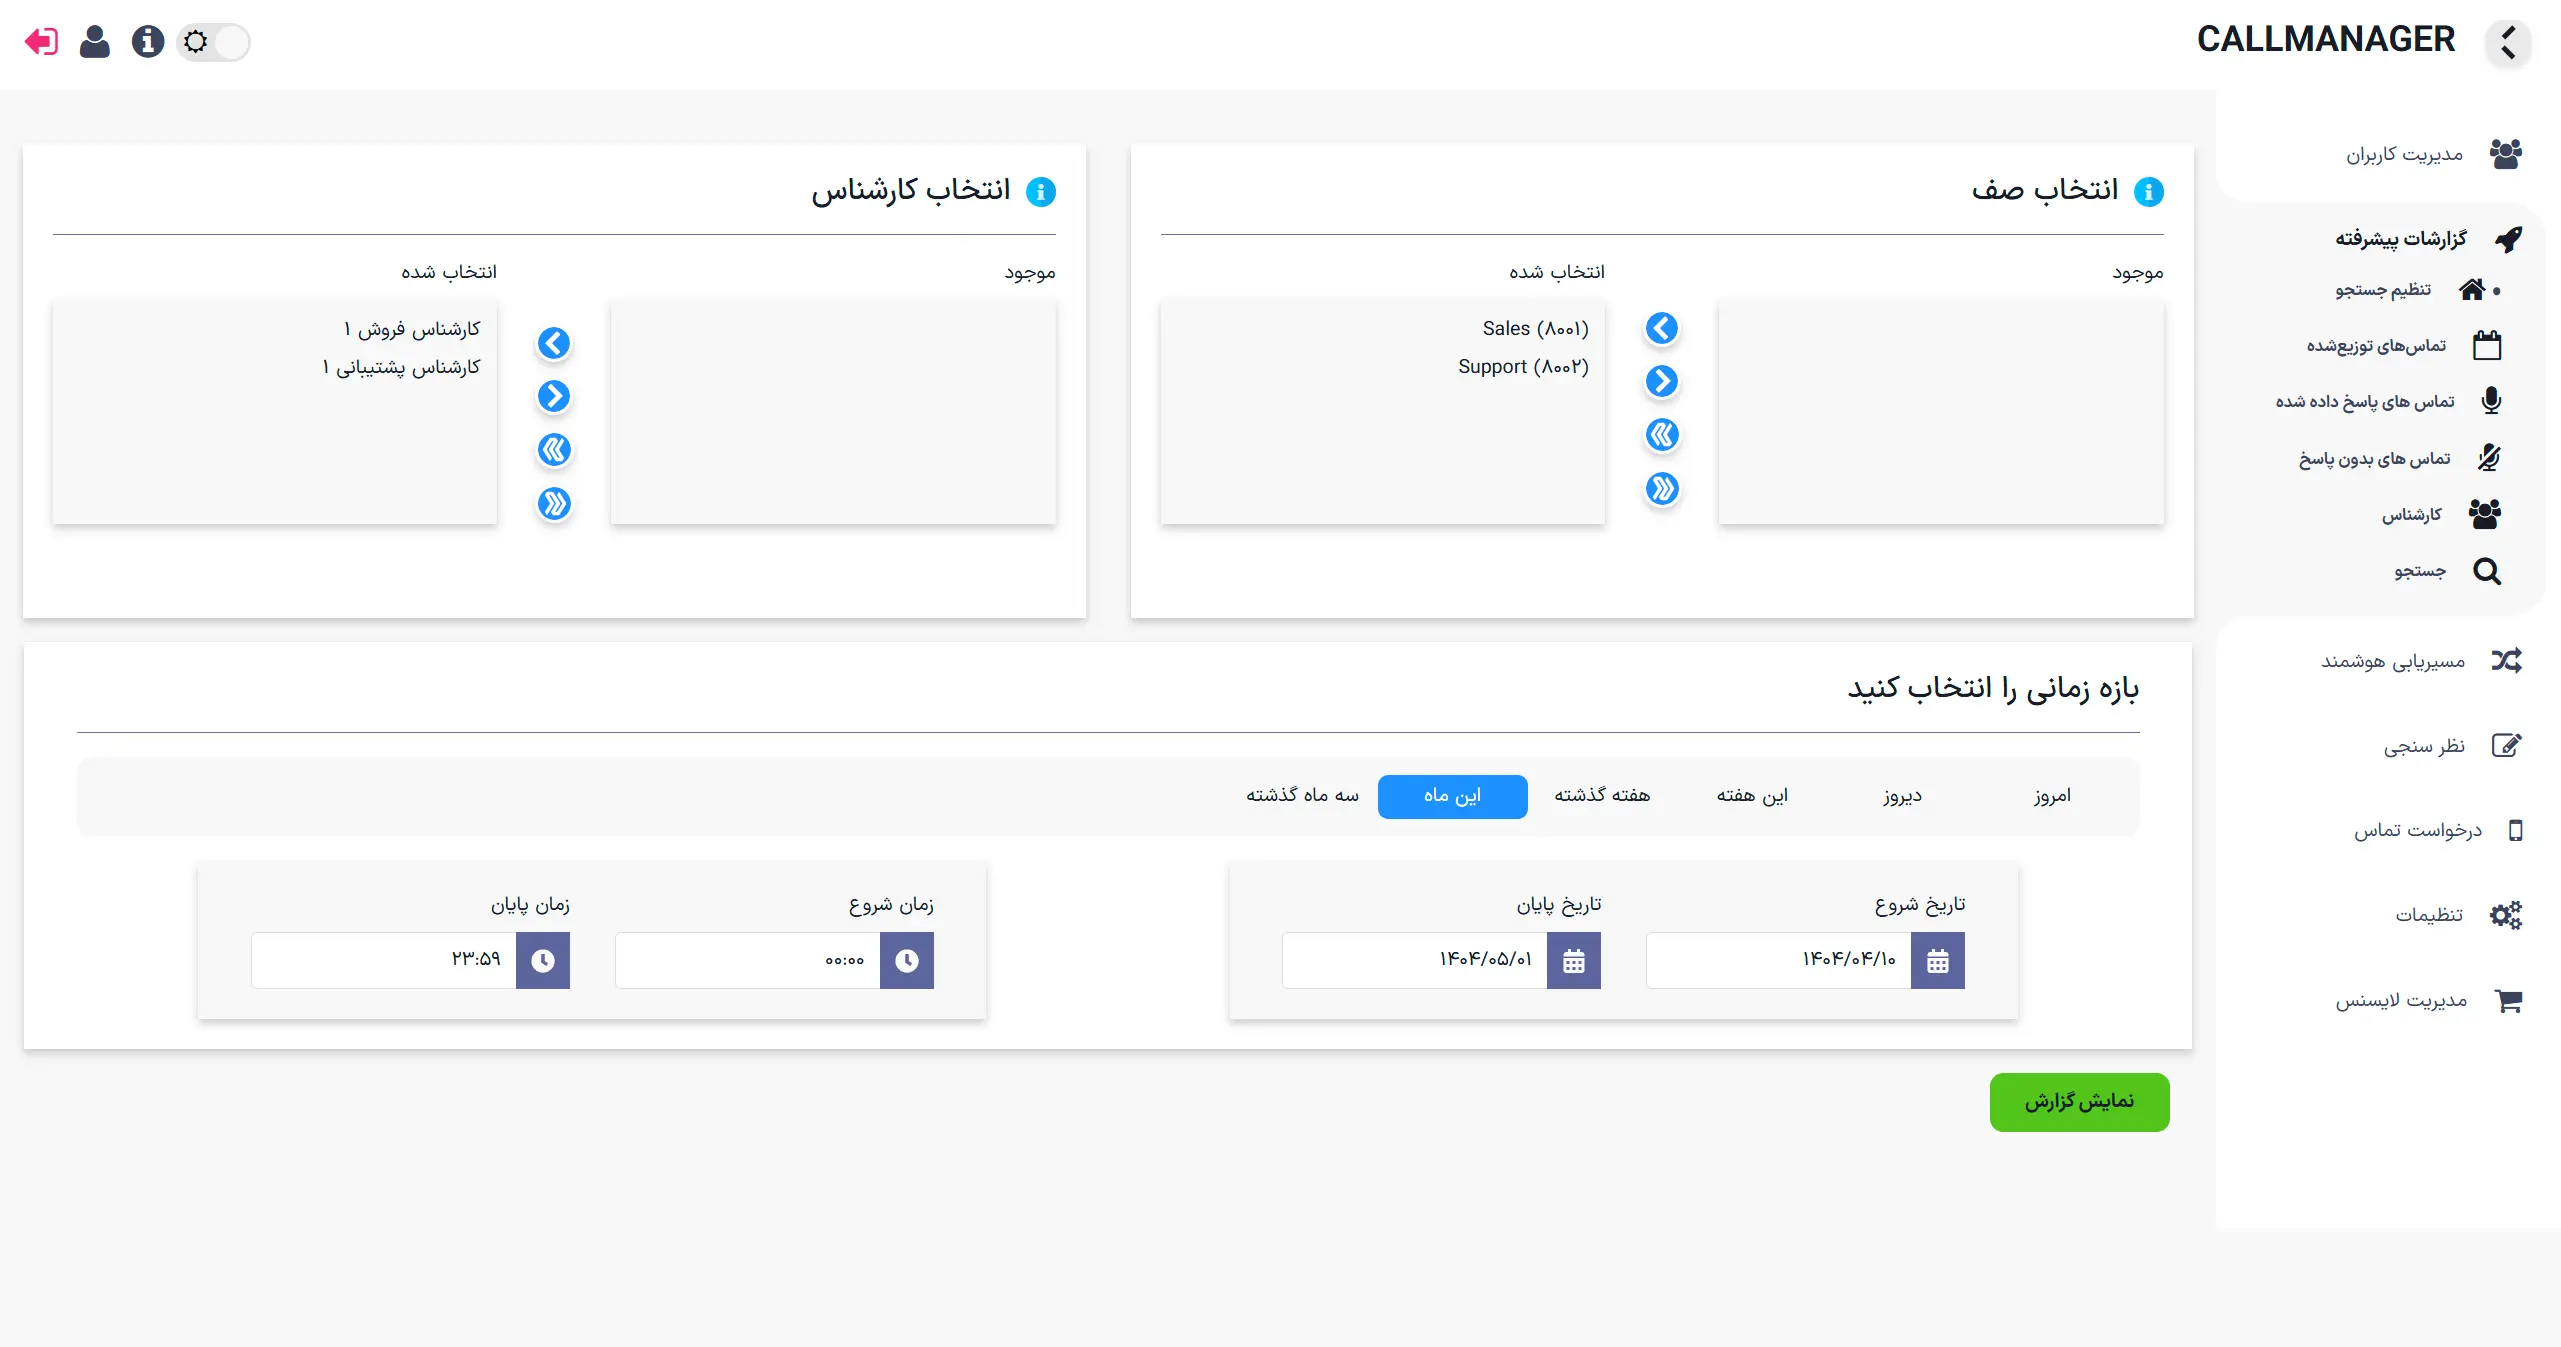
Task: Select Sales (8001) in selected queues list
Action: pyautogui.click(x=1535, y=329)
